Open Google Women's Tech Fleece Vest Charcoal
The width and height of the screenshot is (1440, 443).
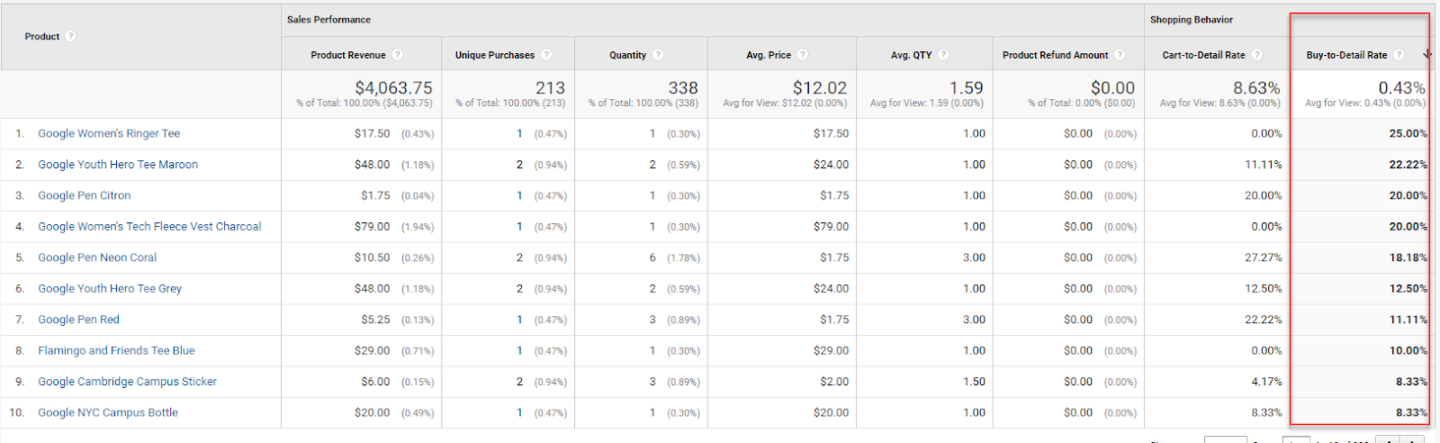tap(149, 227)
